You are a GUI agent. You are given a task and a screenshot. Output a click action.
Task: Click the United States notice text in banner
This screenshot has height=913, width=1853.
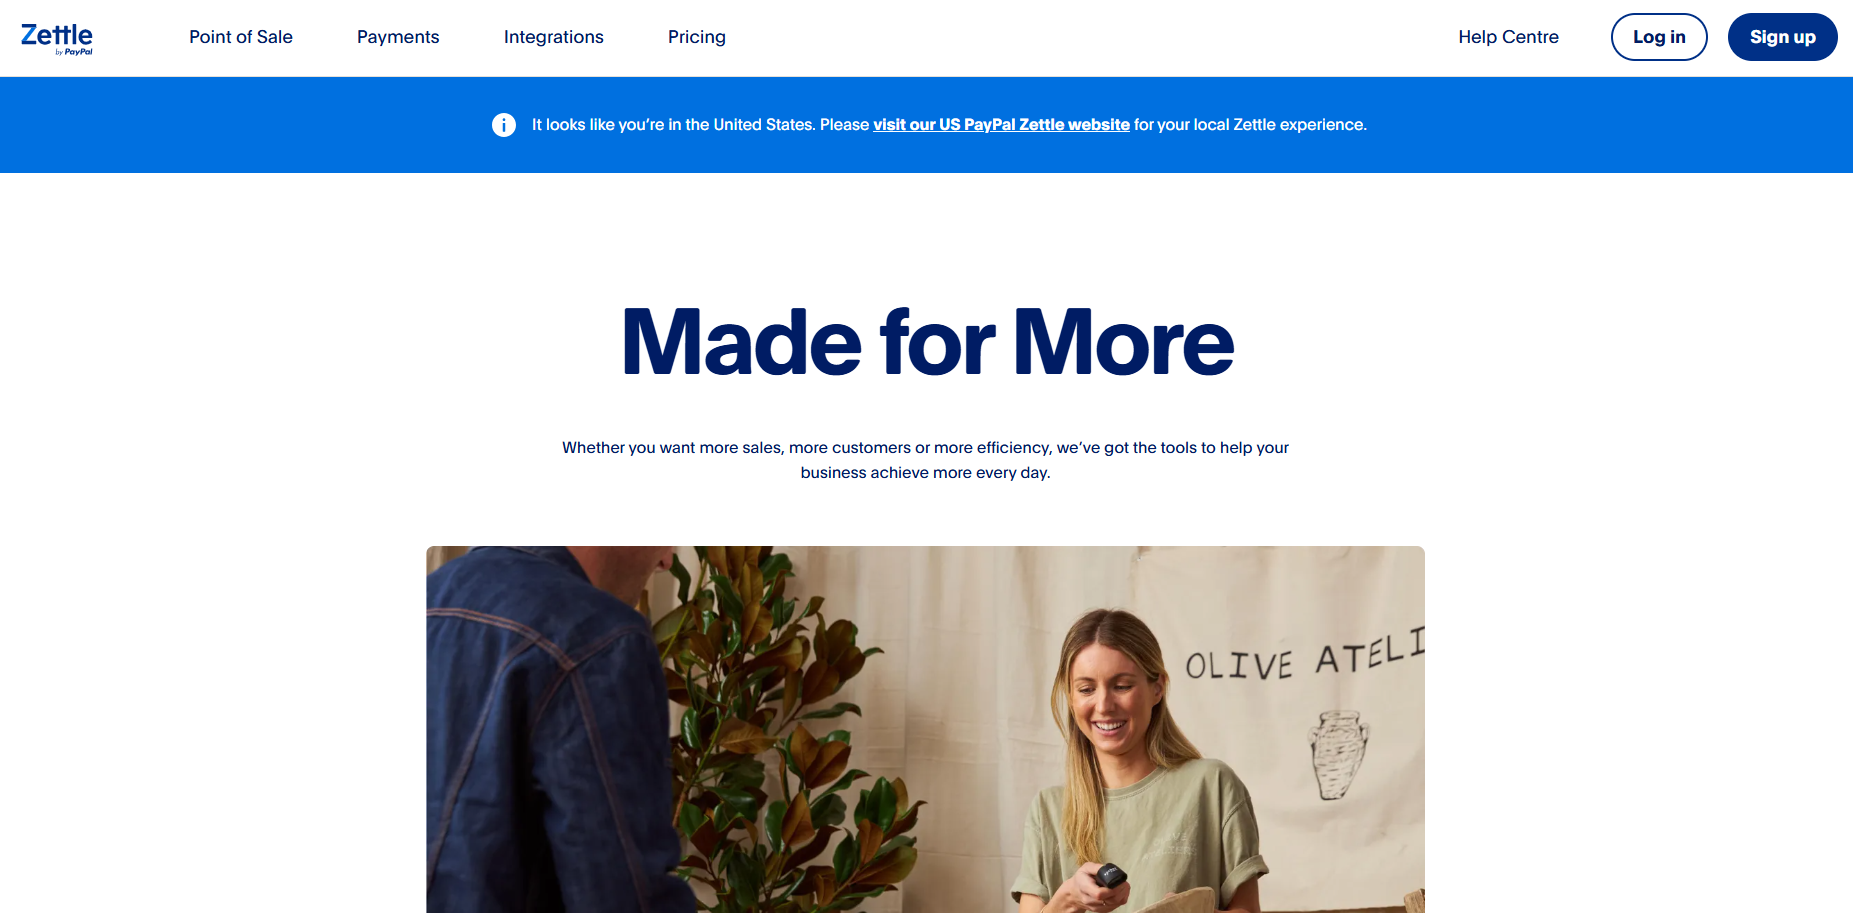click(700, 125)
